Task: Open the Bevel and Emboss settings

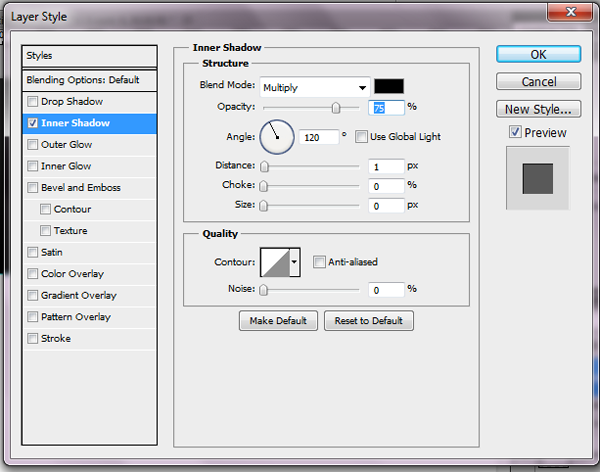Action: coord(80,188)
